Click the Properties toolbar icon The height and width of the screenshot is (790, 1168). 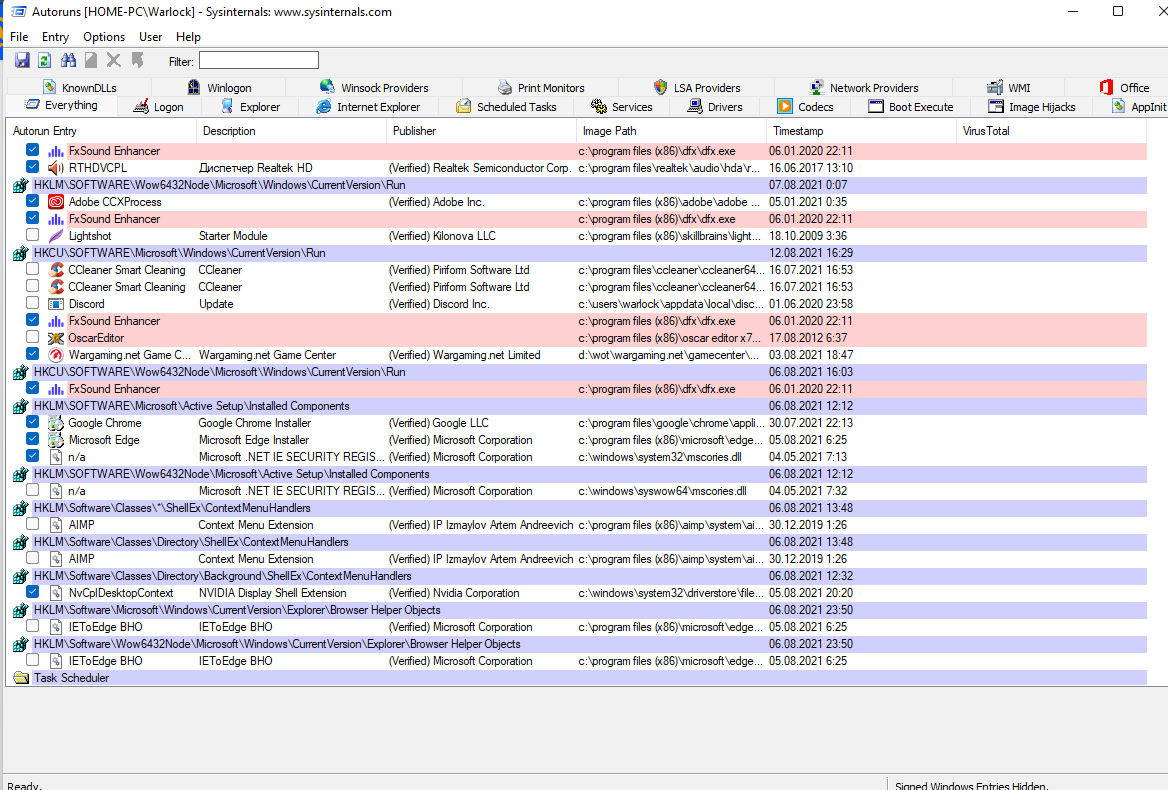tap(91, 60)
